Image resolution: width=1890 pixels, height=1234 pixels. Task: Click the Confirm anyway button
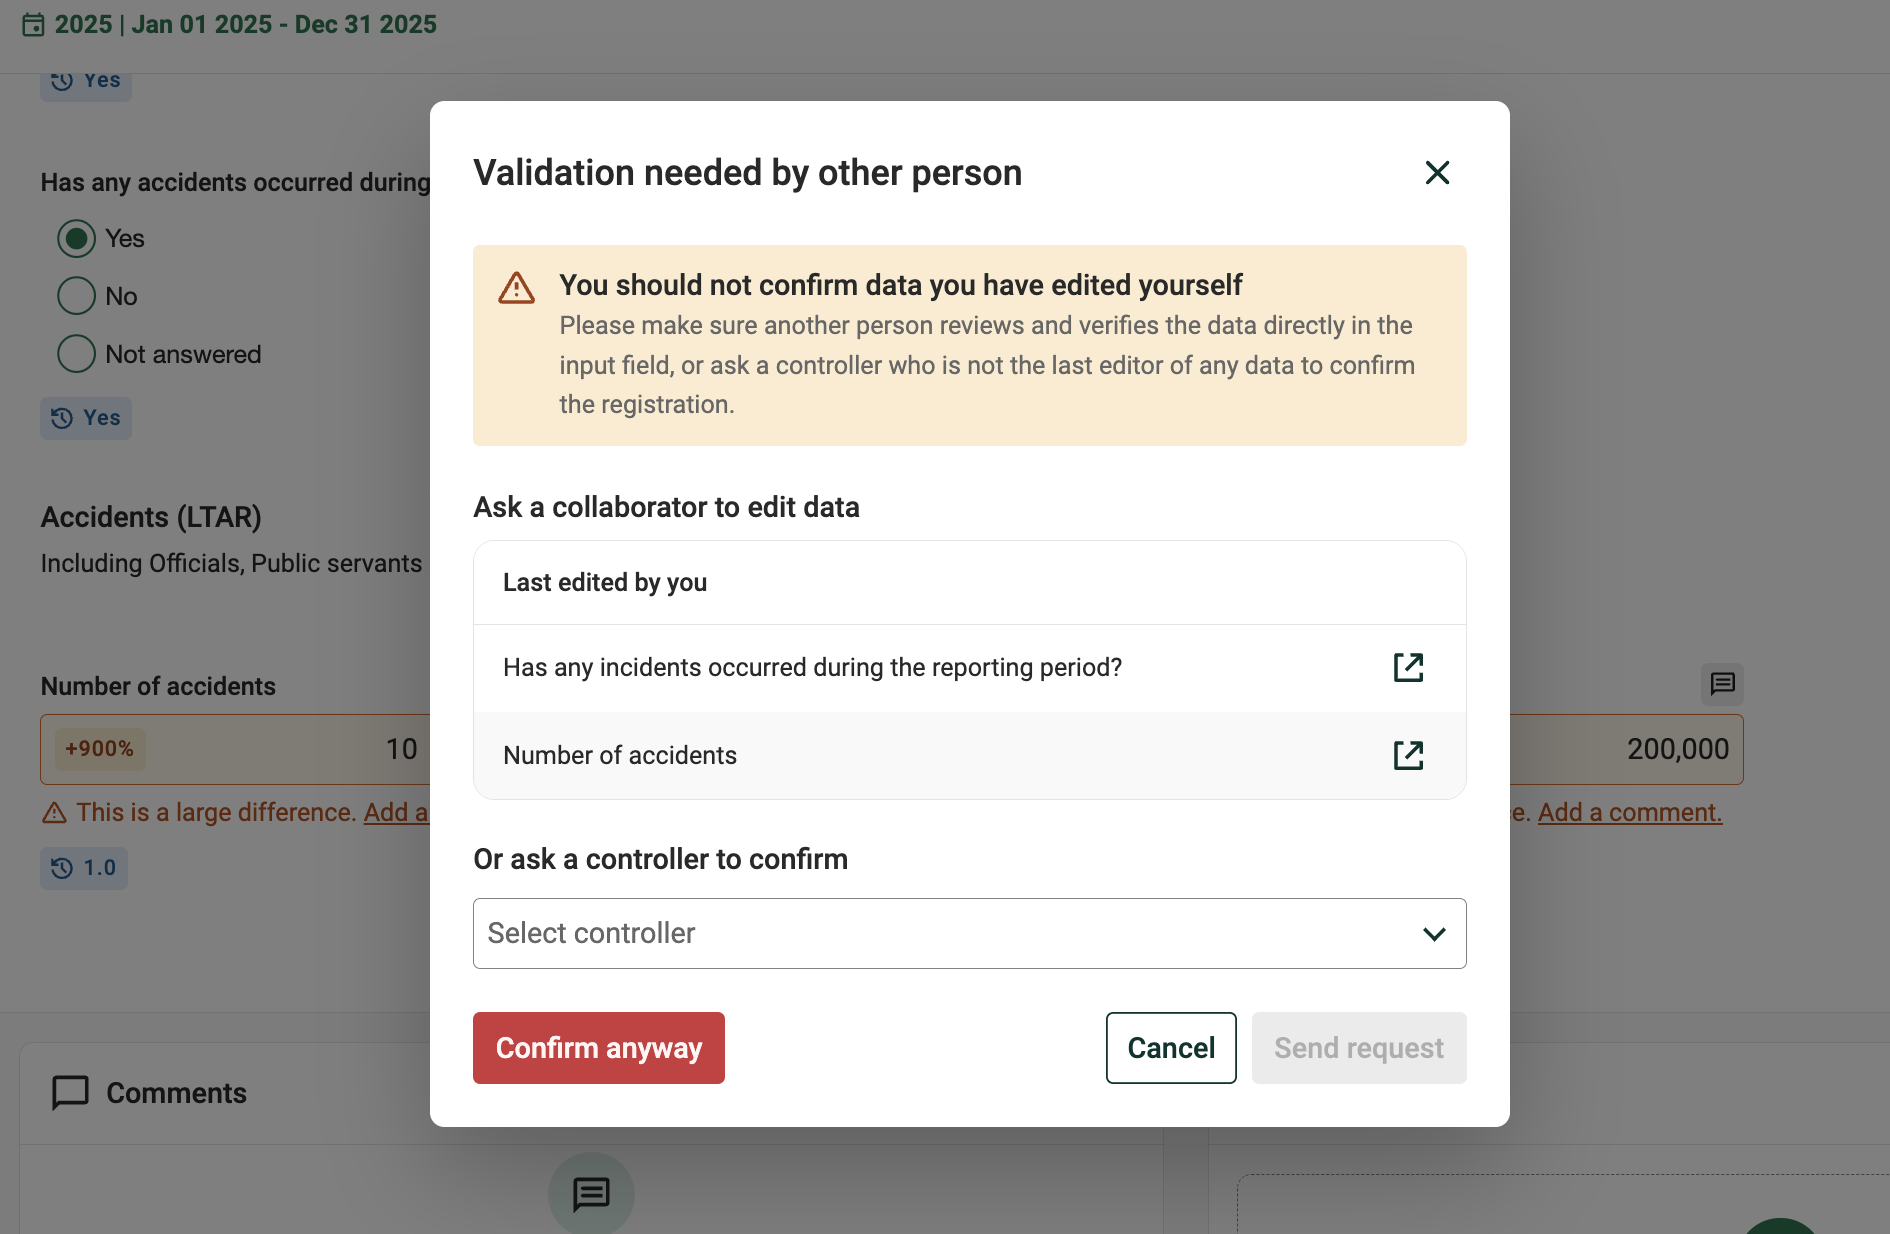[x=599, y=1048]
